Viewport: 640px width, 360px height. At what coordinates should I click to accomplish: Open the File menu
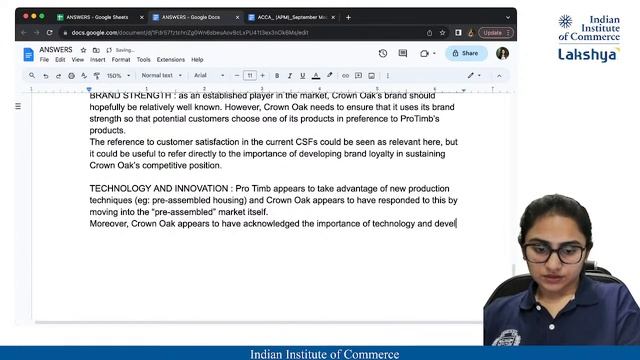coord(44,60)
